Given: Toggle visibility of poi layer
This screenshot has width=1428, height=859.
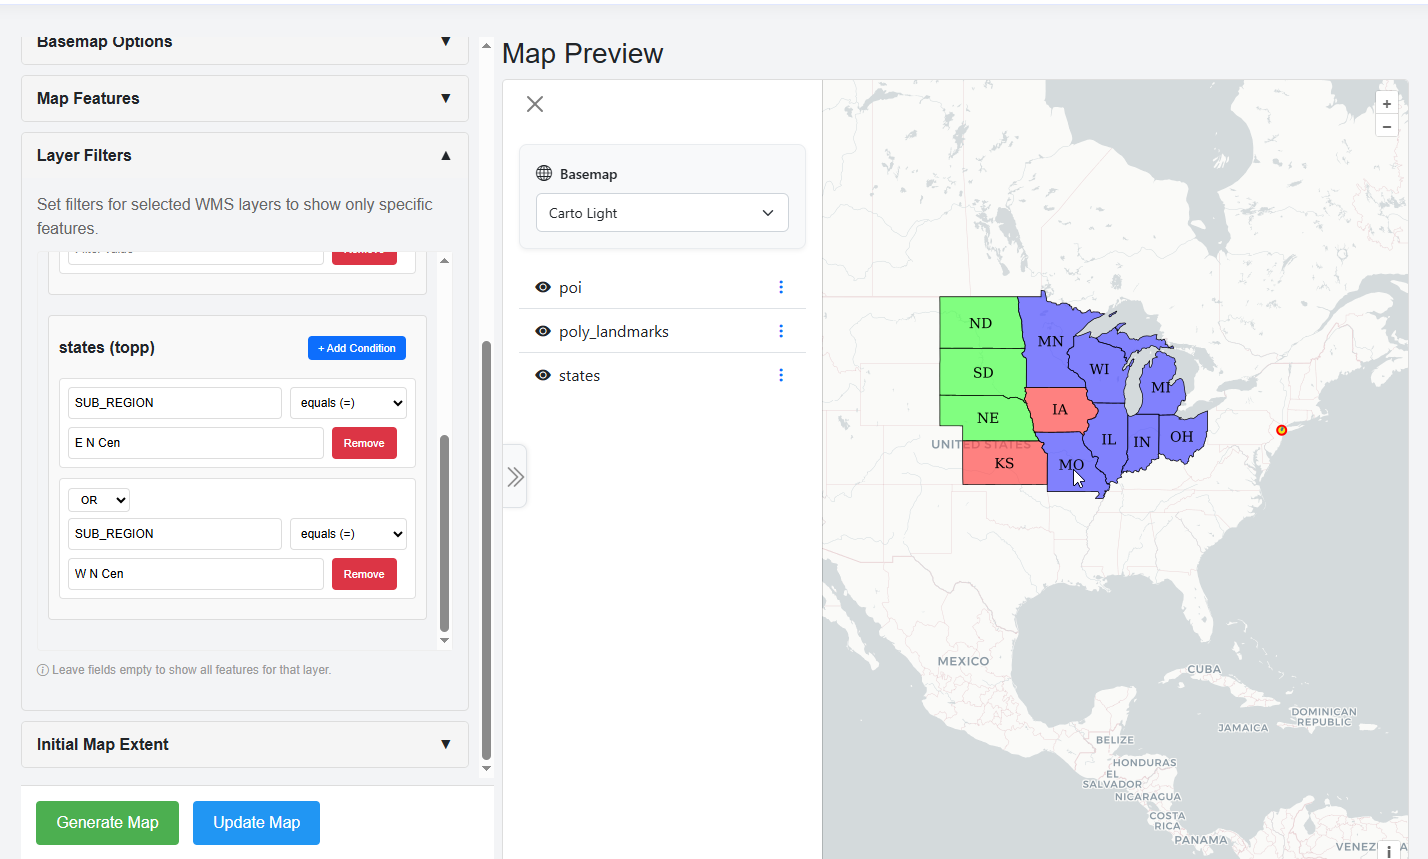Looking at the screenshot, I should (x=543, y=287).
